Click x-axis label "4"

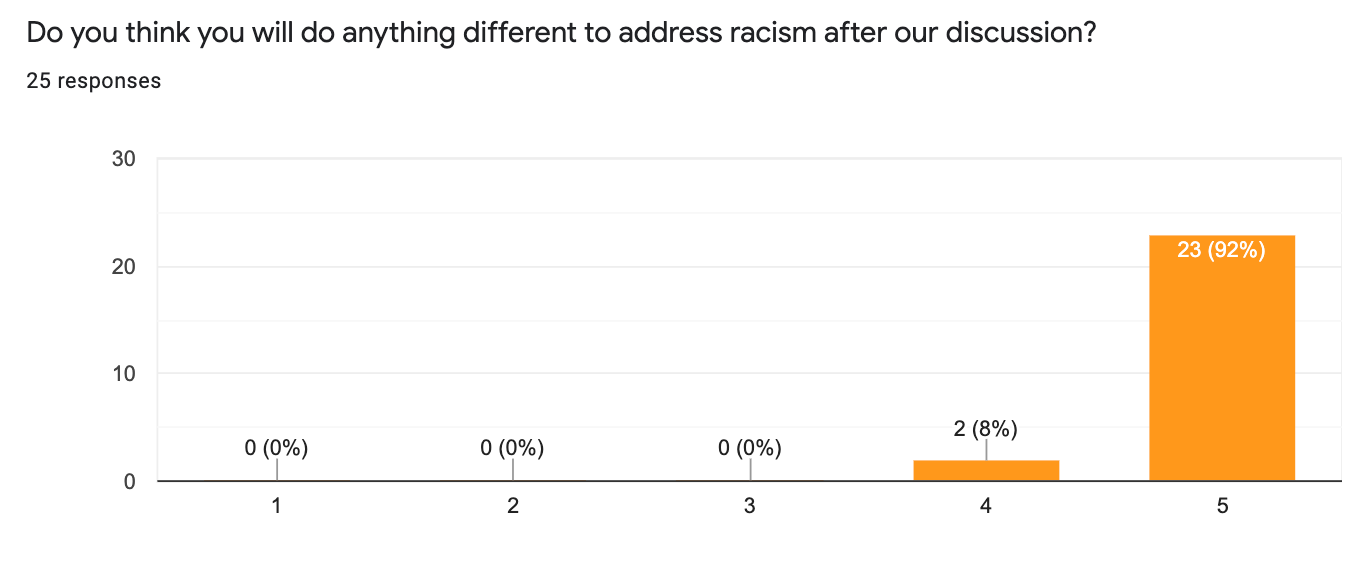986,507
